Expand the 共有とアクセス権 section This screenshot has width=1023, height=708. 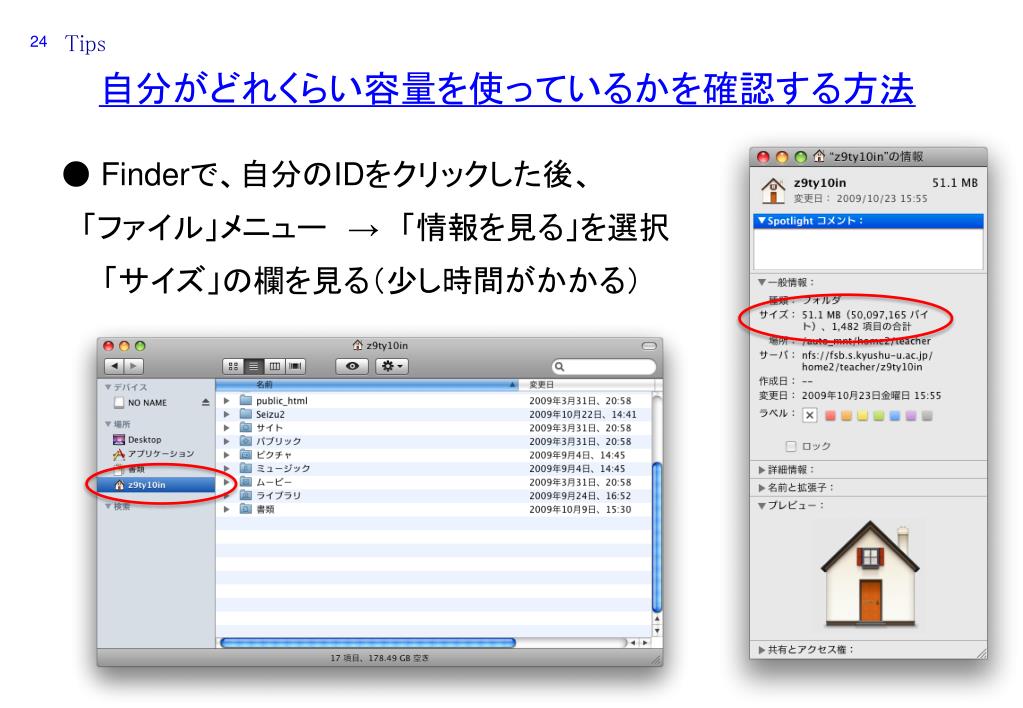(761, 650)
